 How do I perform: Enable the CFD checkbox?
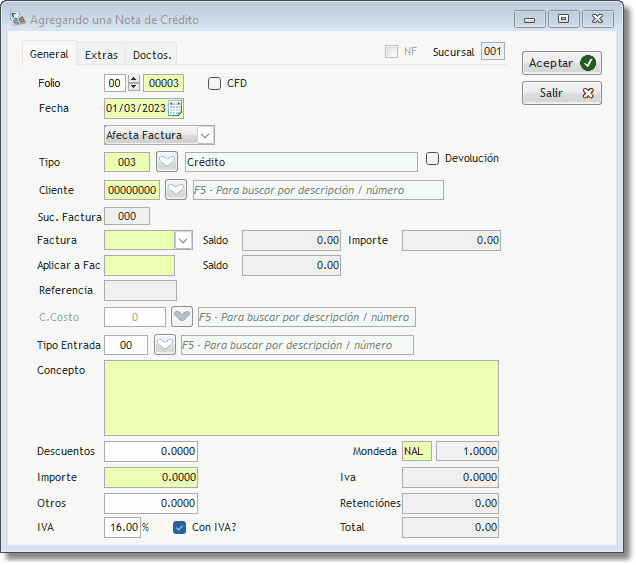214,84
